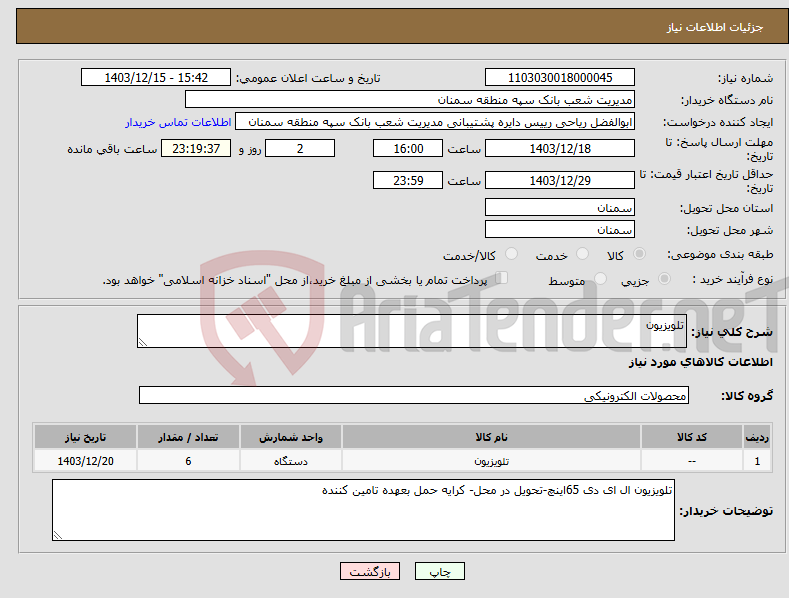The height and width of the screenshot is (598, 789).
Task: Click the گروه کالا field محصولات الکترونیکی
Action: 414,396
